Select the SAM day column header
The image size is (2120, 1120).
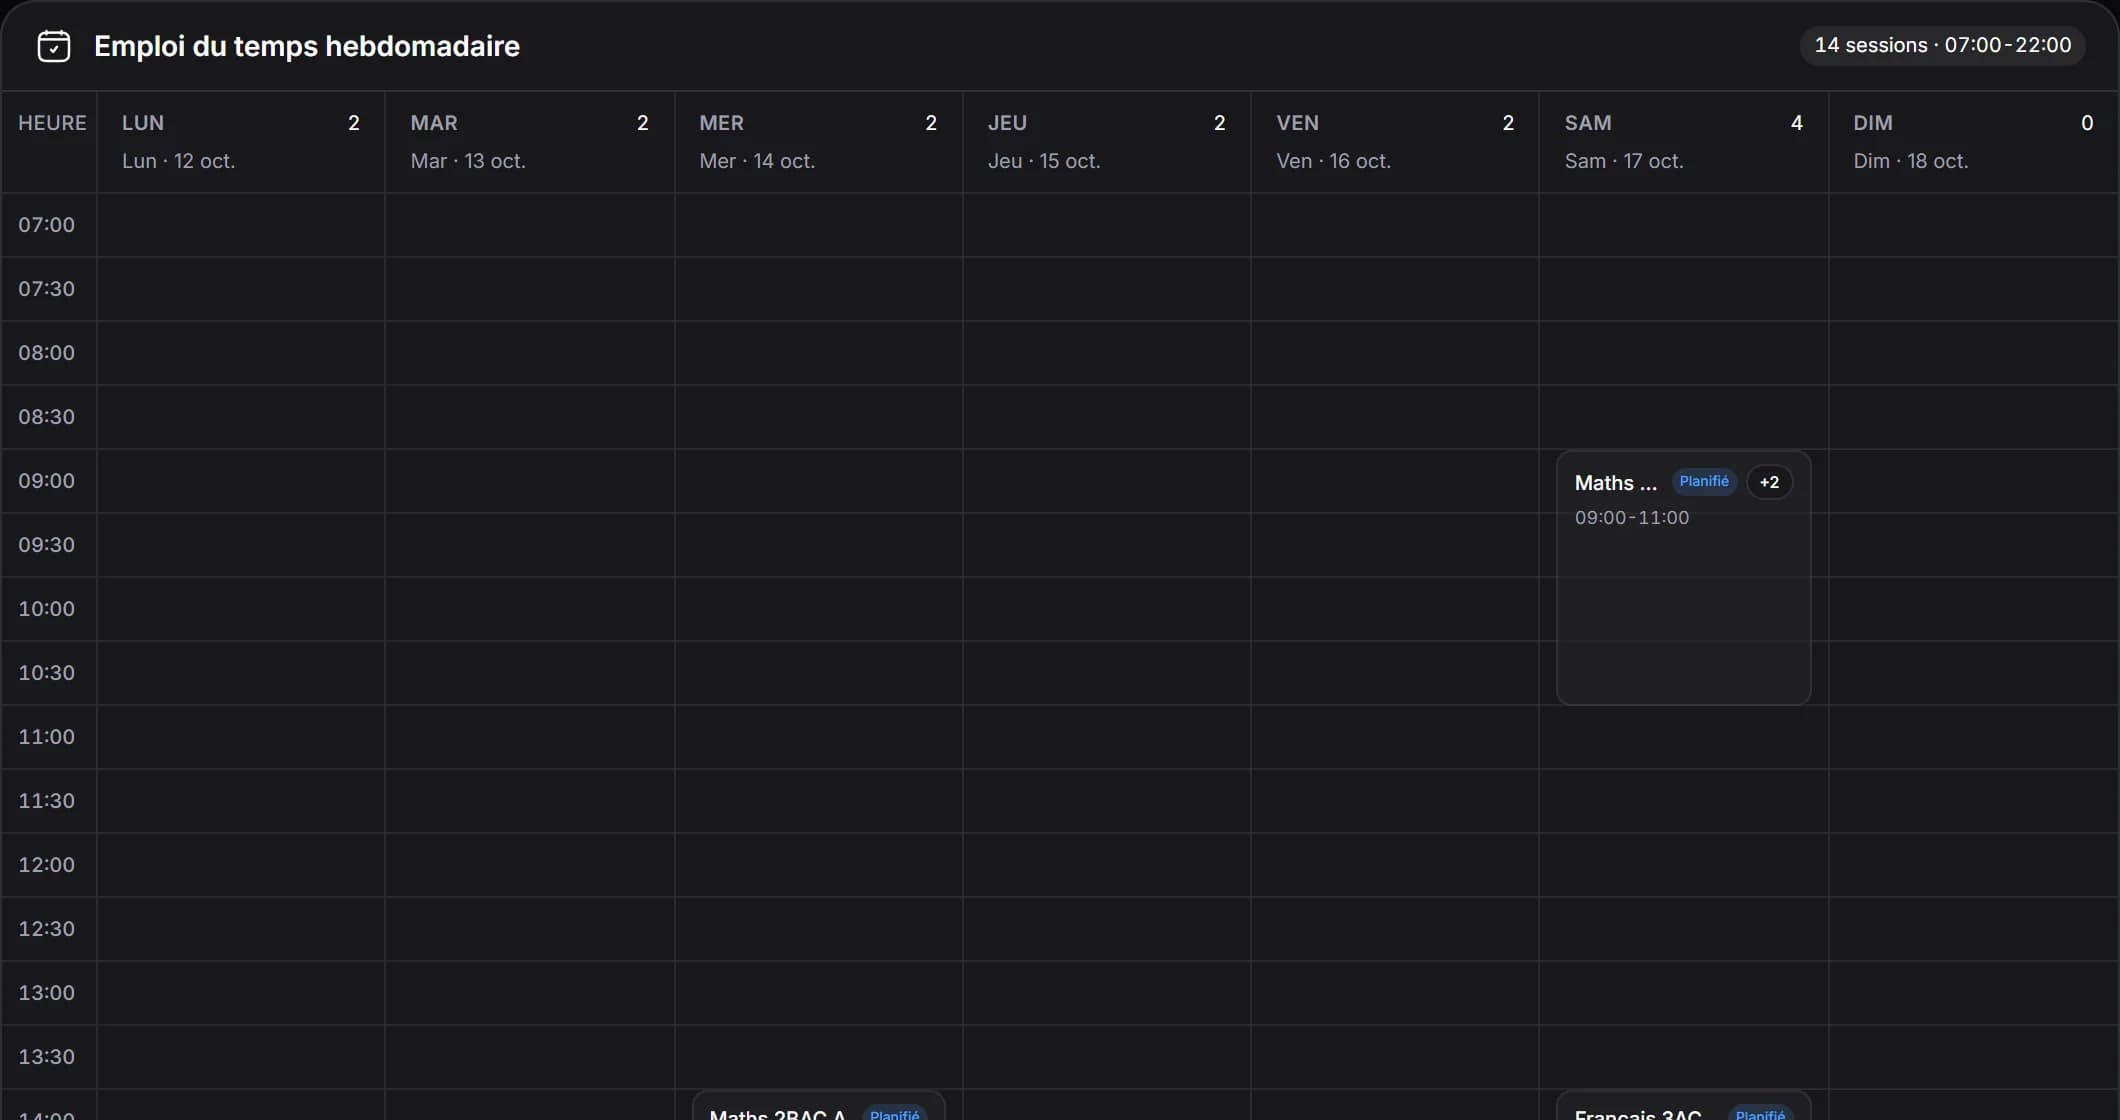point(1684,142)
